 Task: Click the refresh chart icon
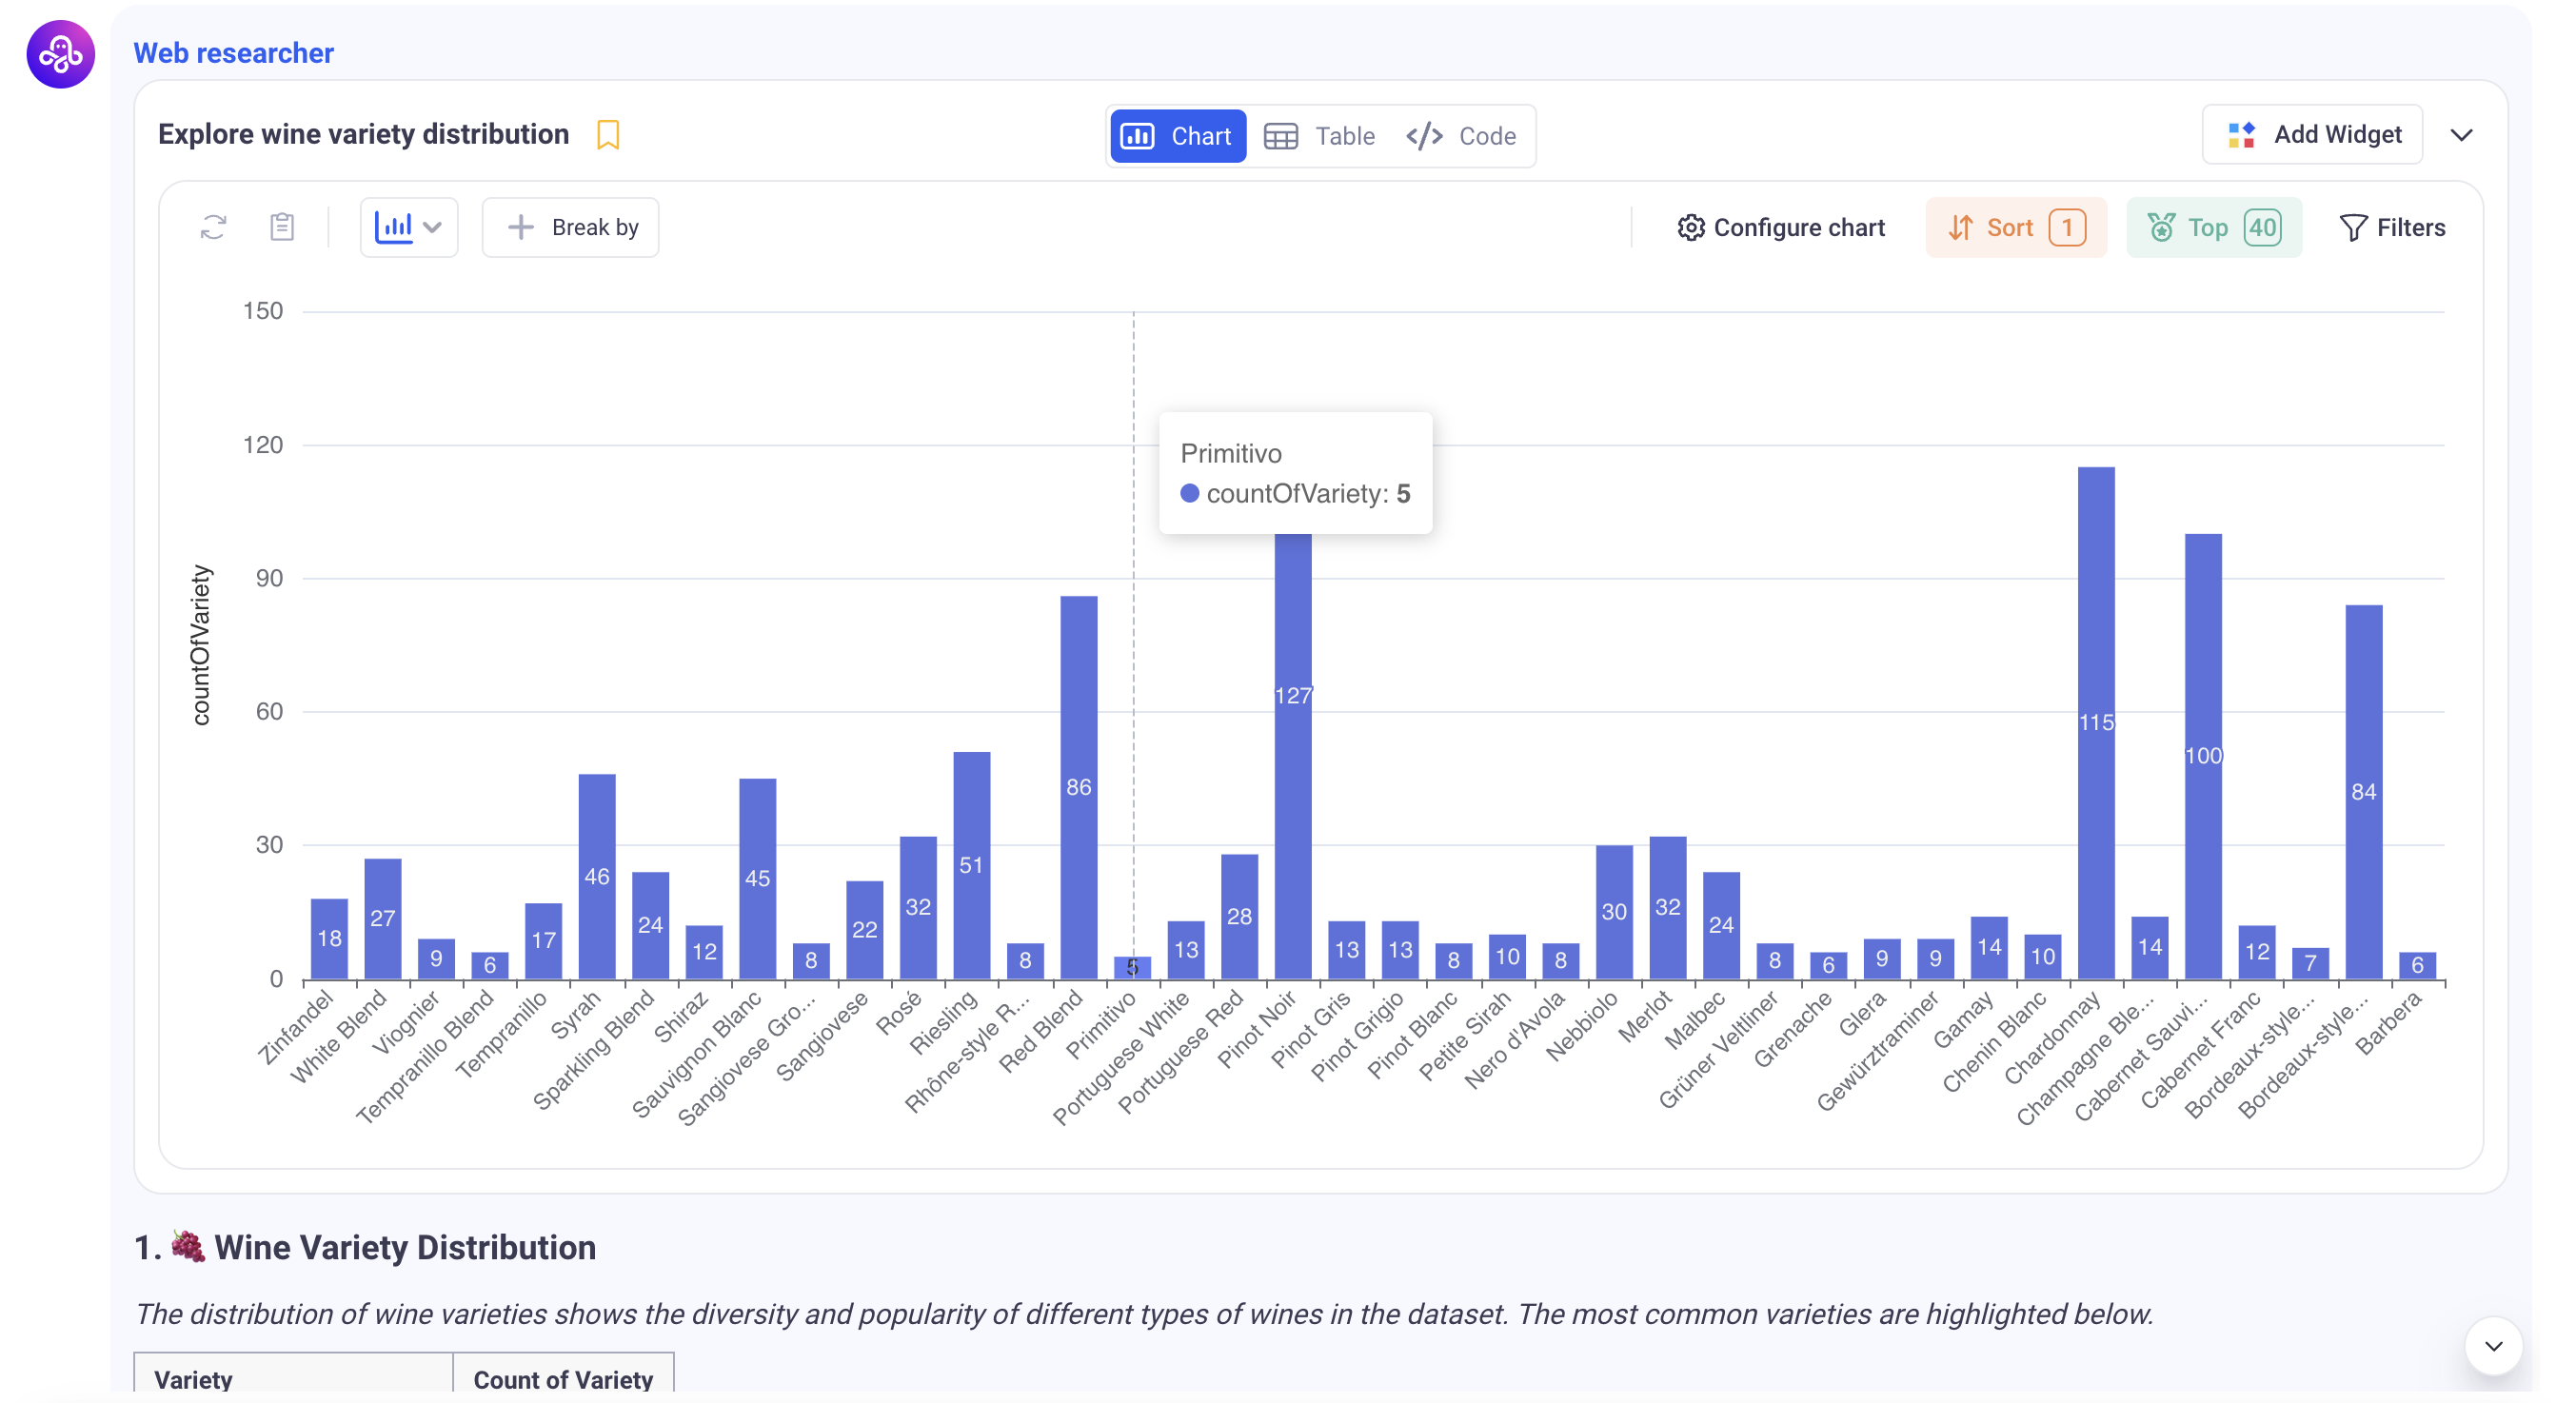(213, 227)
